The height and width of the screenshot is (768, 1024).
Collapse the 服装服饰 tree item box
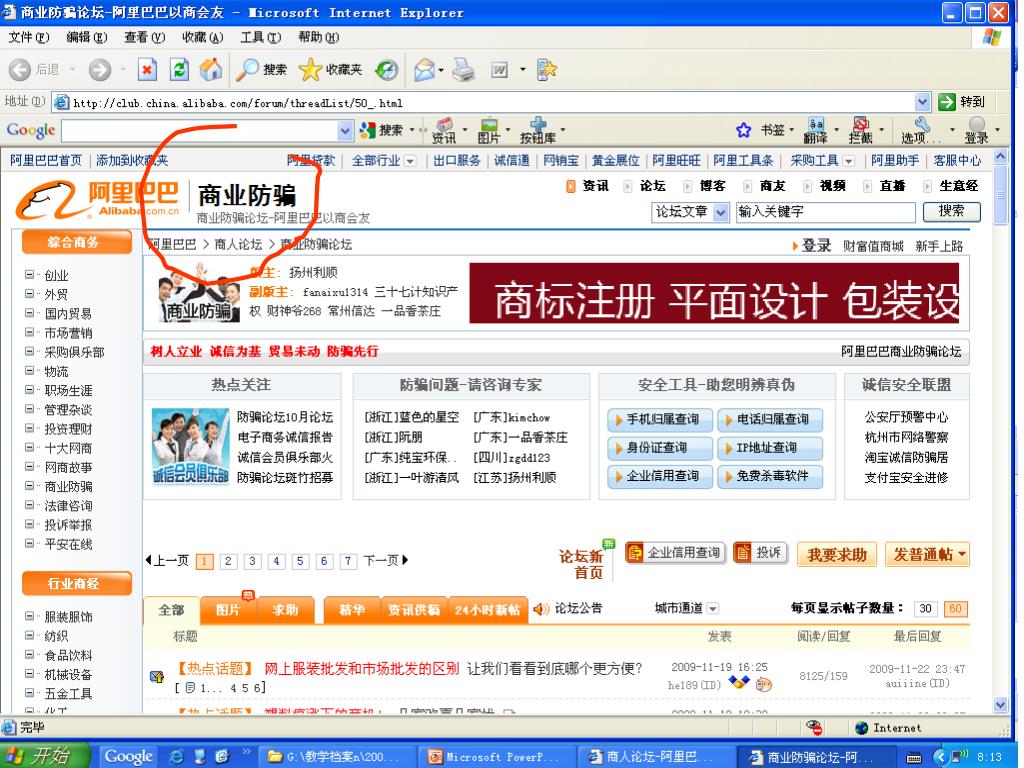29,616
